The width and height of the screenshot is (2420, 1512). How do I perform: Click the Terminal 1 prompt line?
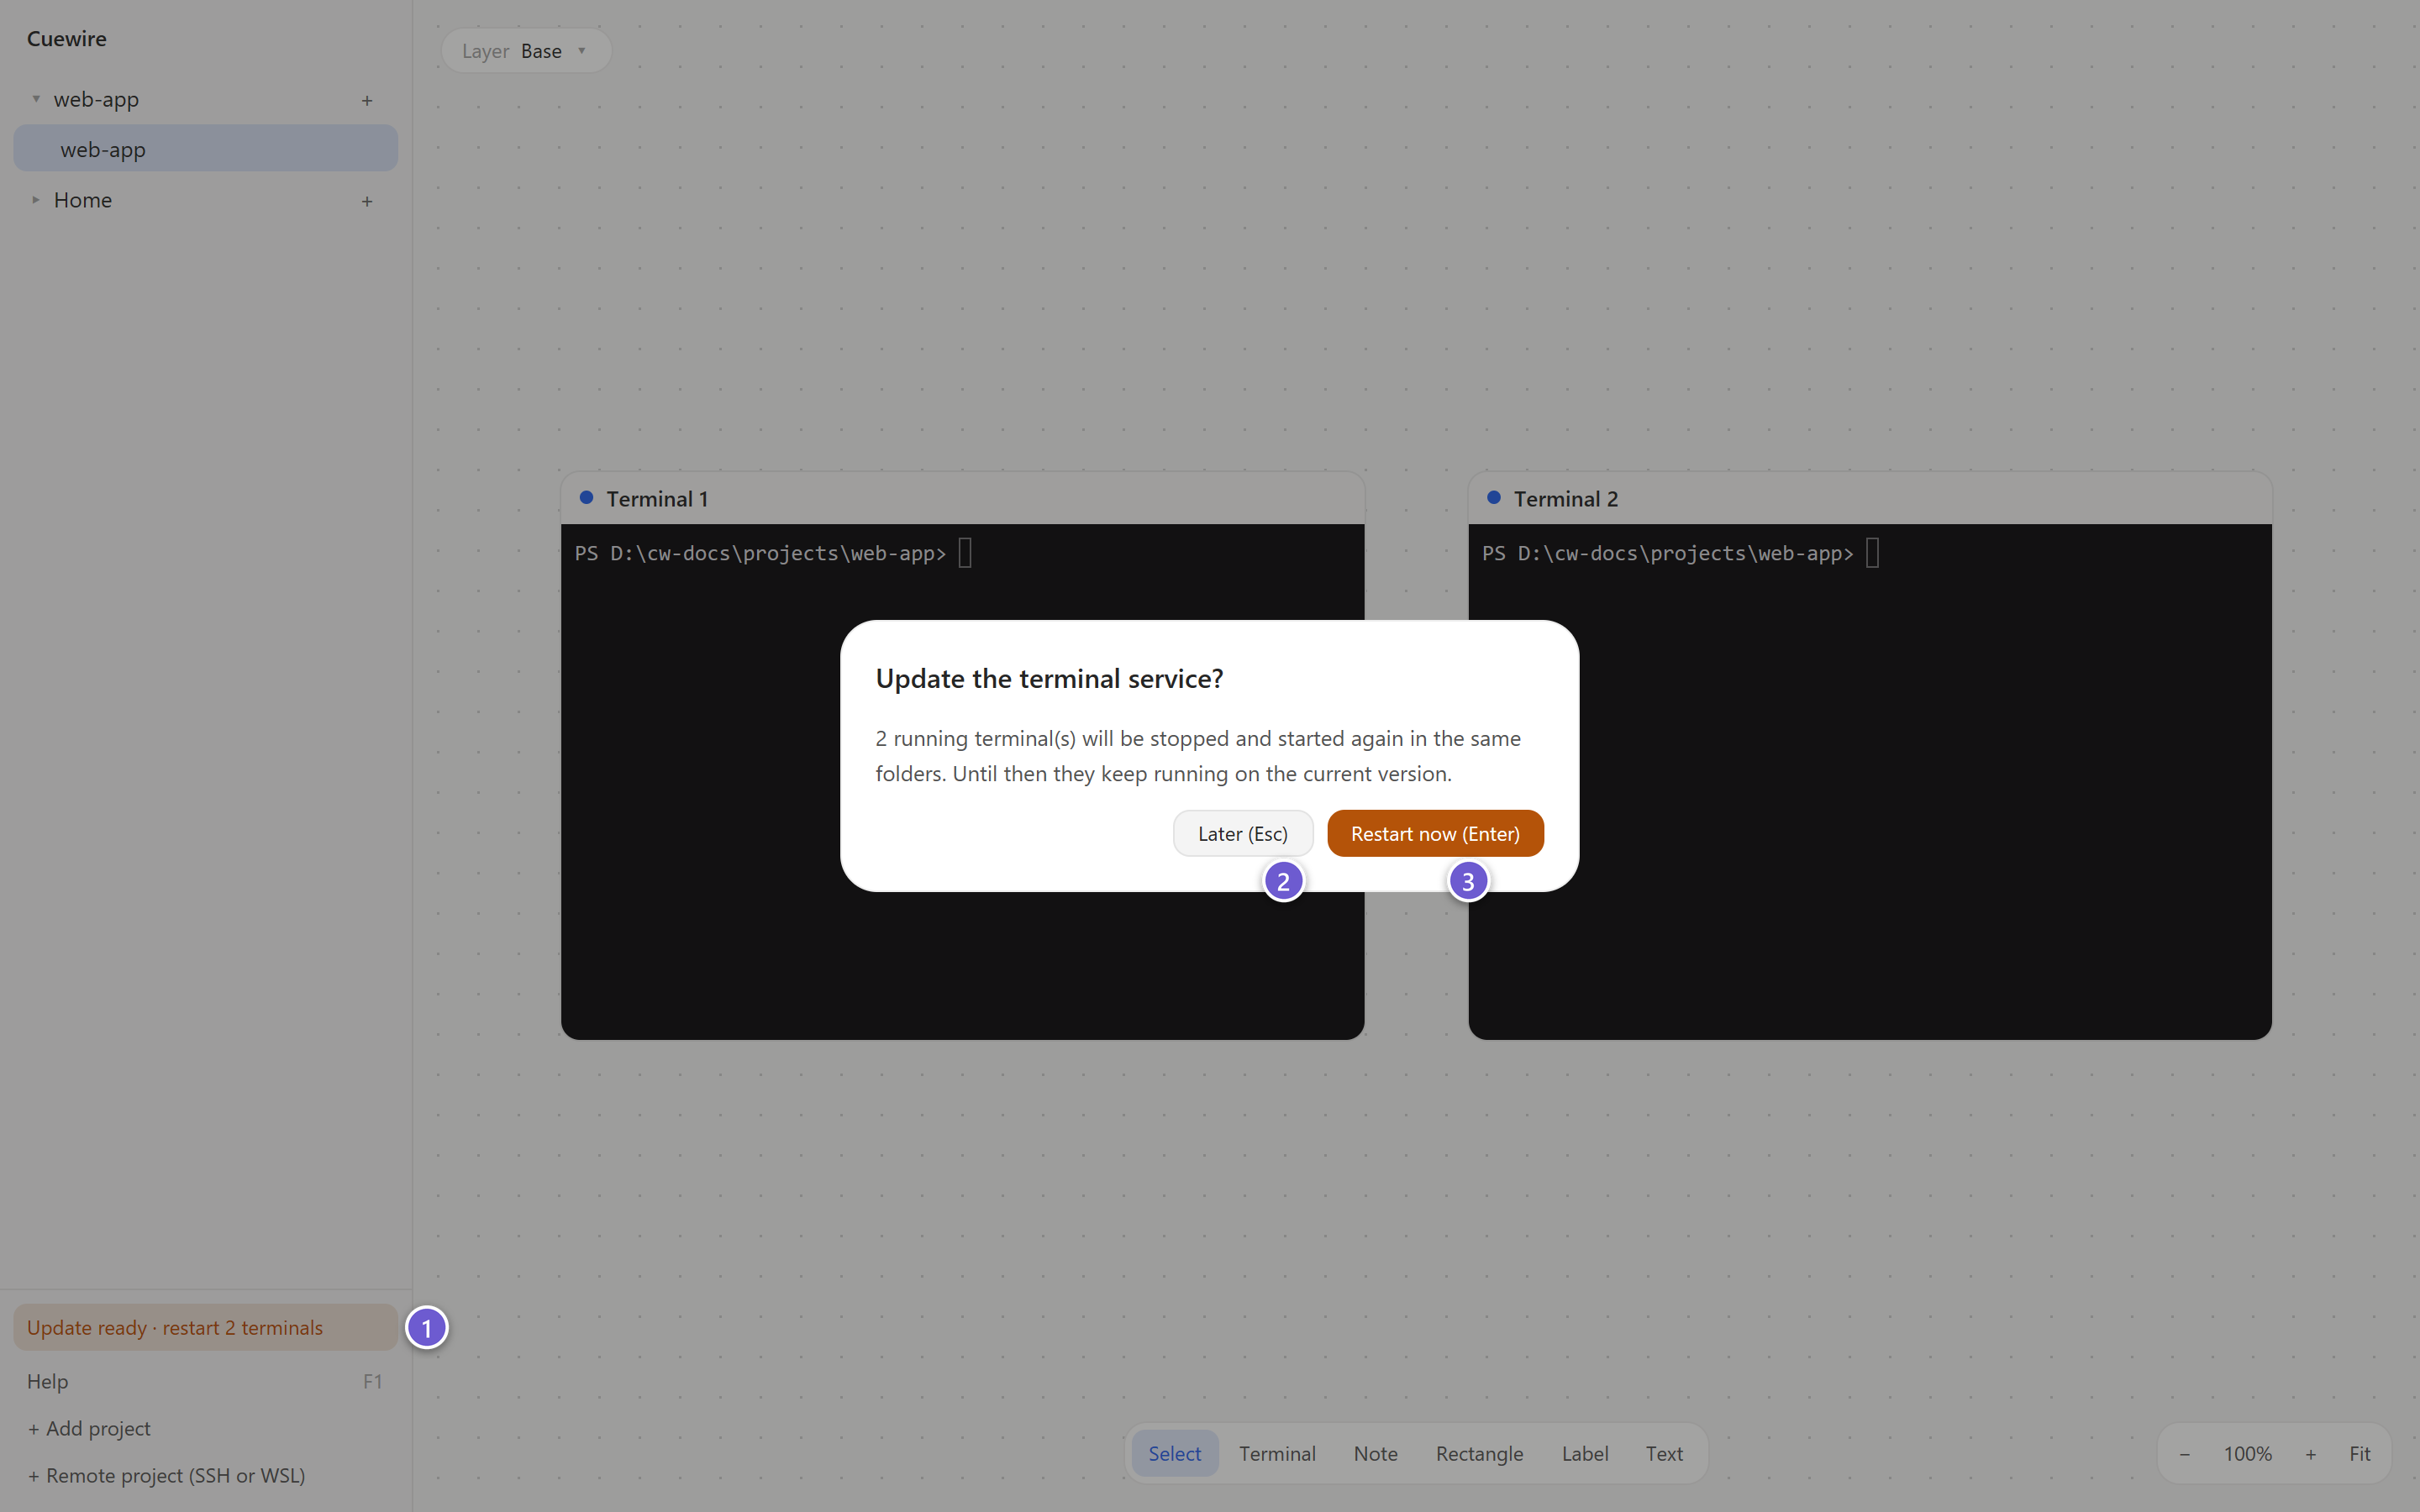coord(772,553)
